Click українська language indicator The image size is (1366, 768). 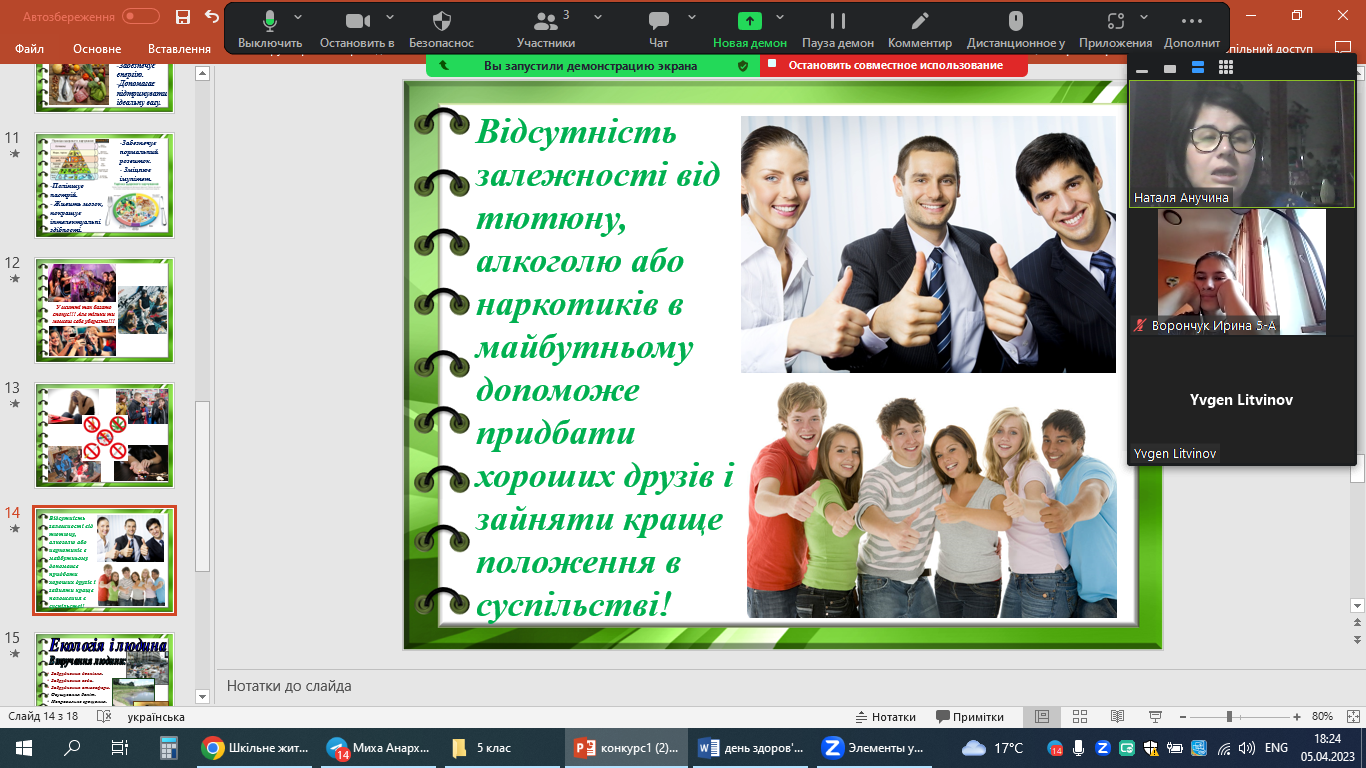coord(156,717)
